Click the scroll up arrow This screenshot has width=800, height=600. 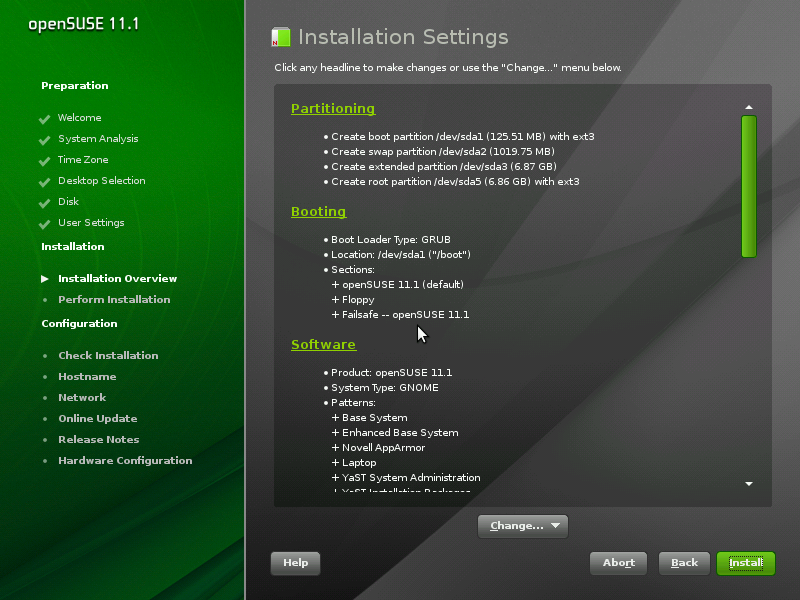748,107
